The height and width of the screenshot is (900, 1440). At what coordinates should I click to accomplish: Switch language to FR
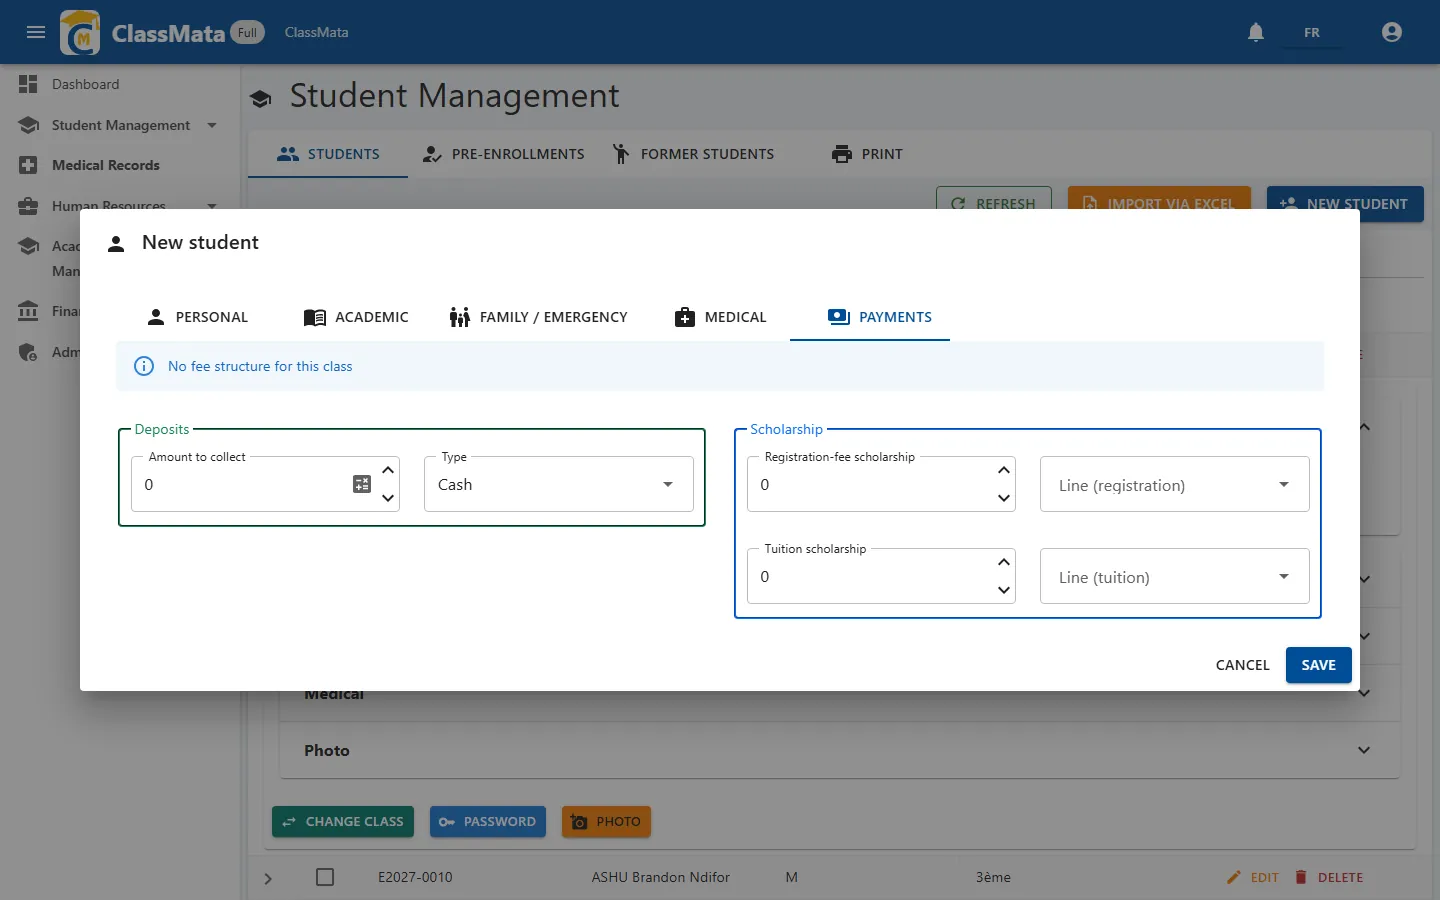click(1312, 32)
